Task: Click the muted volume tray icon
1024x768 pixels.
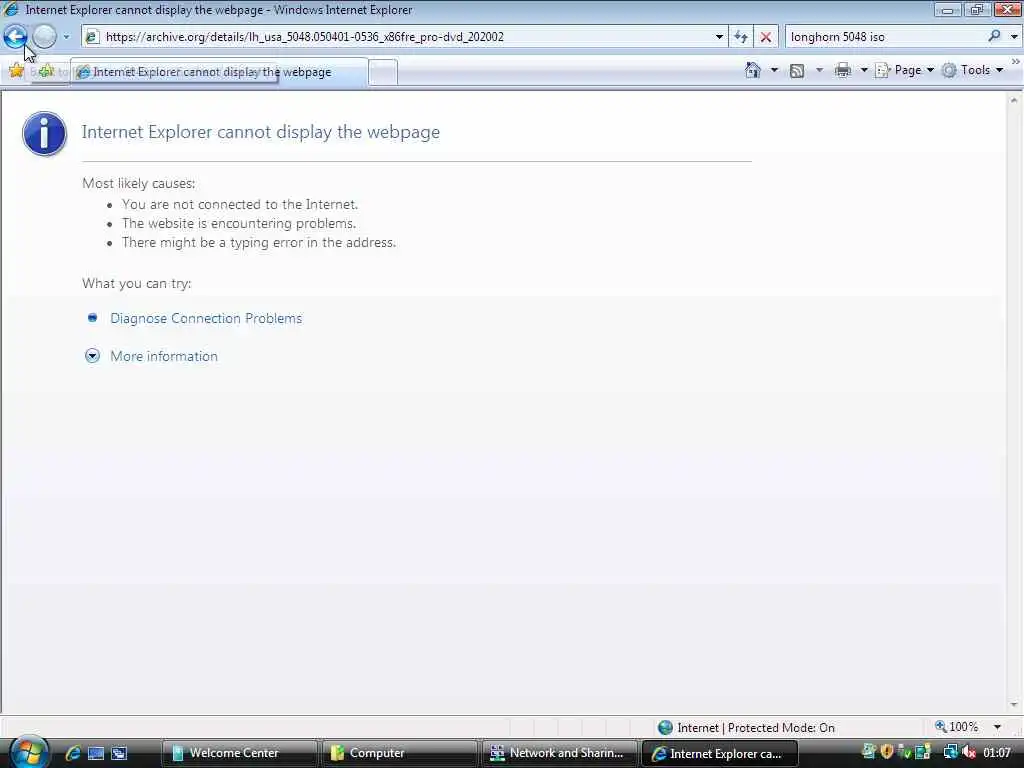Action: point(969,752)
